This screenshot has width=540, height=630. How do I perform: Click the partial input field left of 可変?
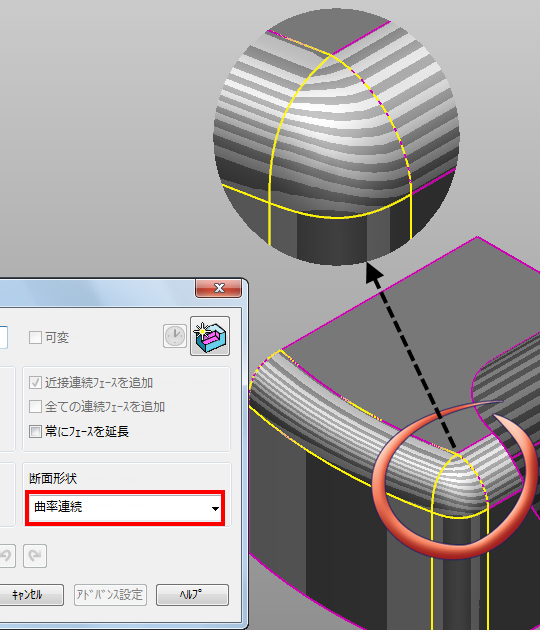(4, 337)
